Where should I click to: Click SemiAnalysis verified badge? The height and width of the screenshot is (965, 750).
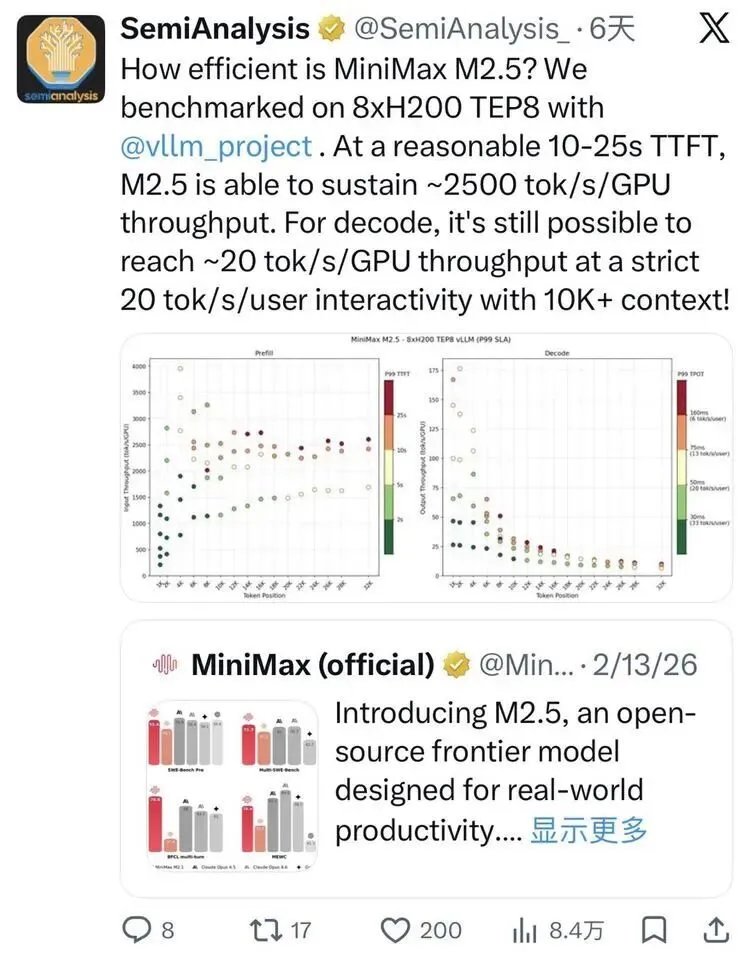click(x=332, y=30)
